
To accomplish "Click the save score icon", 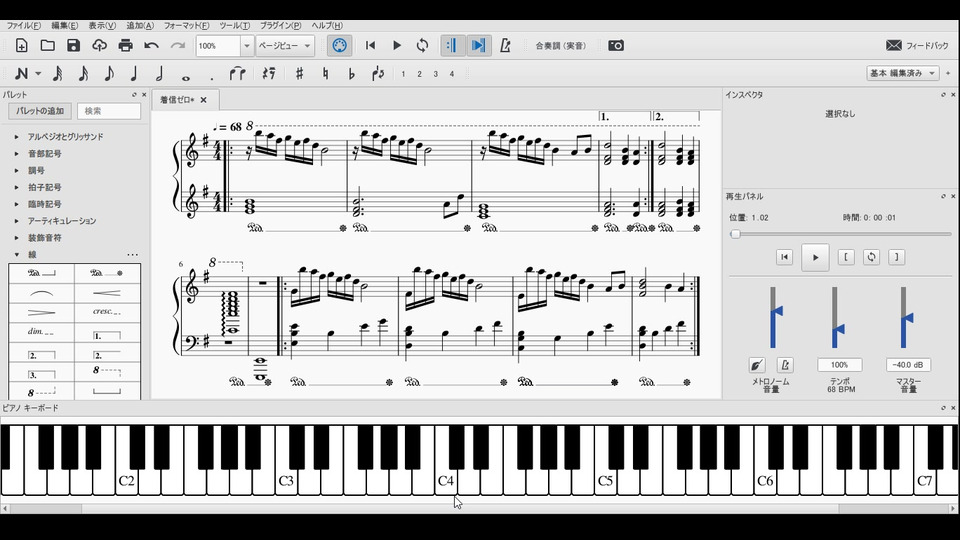I will point(73,46).
